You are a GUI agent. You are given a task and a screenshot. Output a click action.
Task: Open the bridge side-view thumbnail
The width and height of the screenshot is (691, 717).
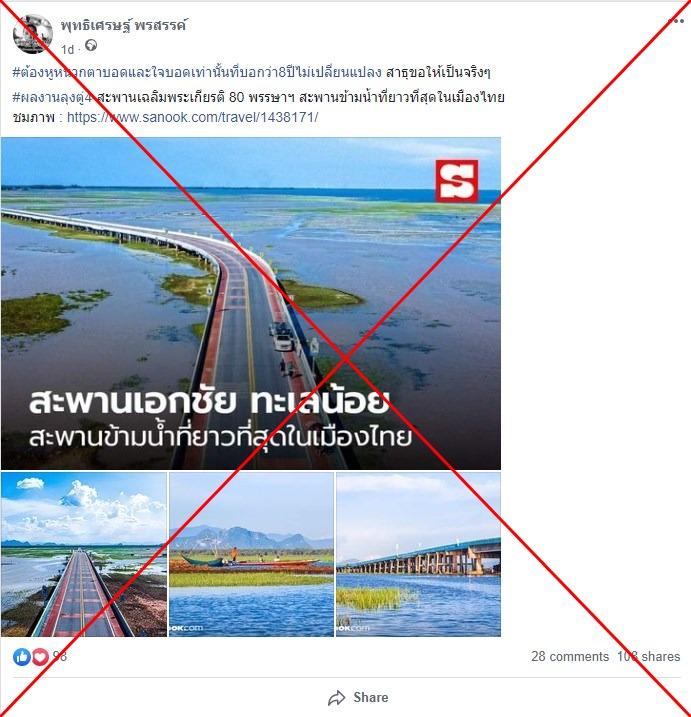[x=418, y=554]
